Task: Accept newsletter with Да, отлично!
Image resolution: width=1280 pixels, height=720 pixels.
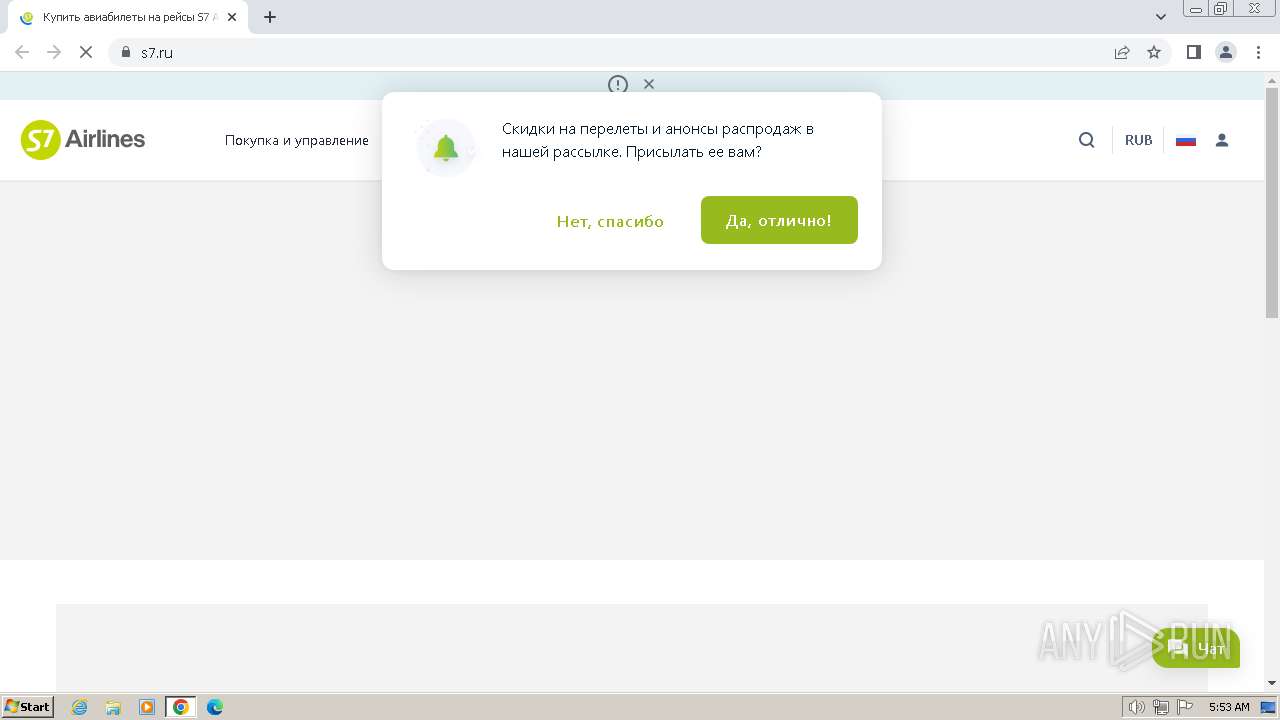Action: [779, 220]
